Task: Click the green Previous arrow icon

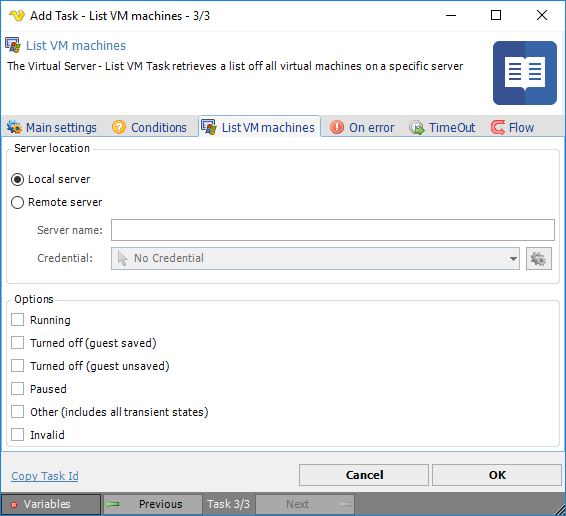Action: [113, 504]
